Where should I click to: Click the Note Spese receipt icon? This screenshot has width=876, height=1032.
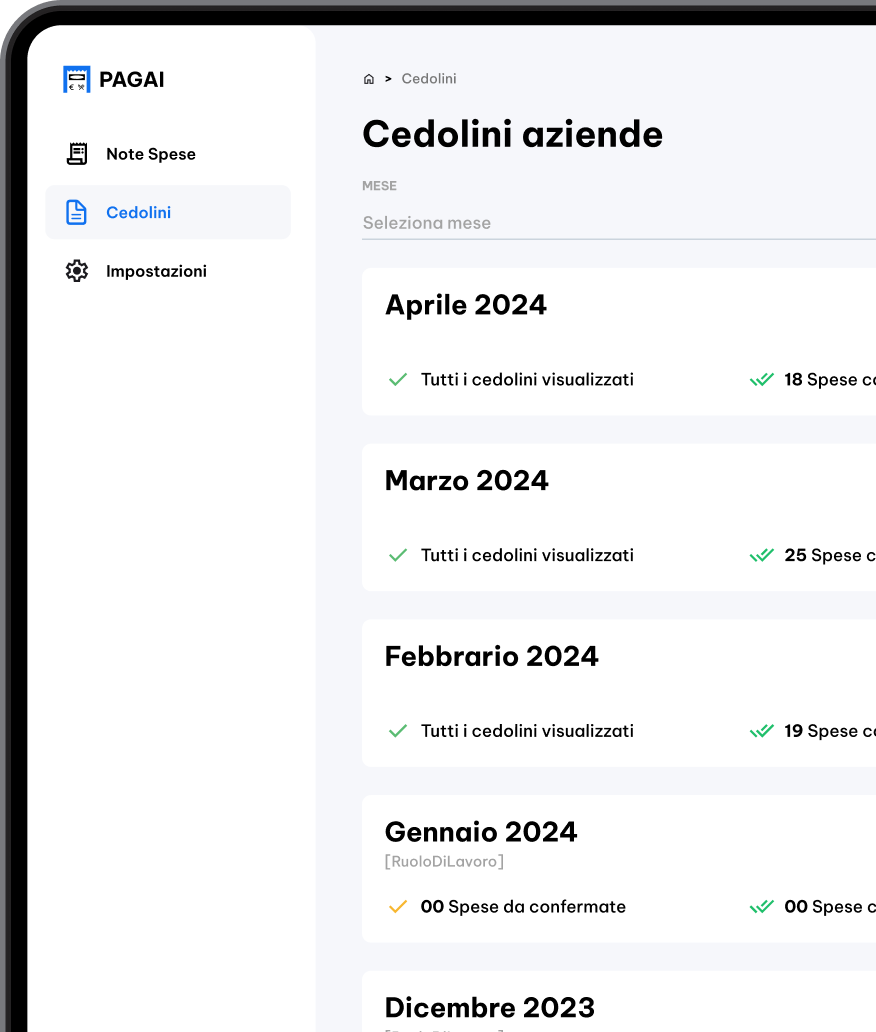(x=77, y=154)
